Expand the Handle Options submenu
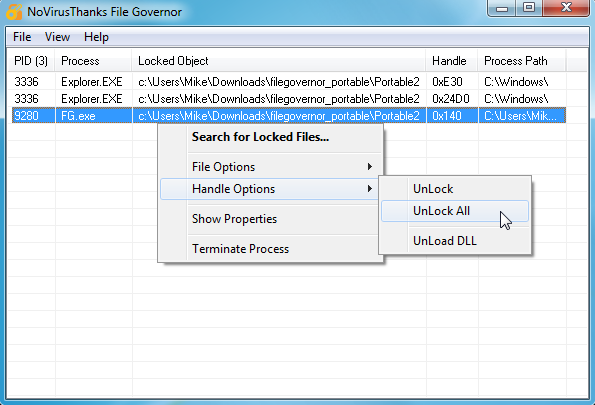The image size is (595, 405). coord(270,189)
